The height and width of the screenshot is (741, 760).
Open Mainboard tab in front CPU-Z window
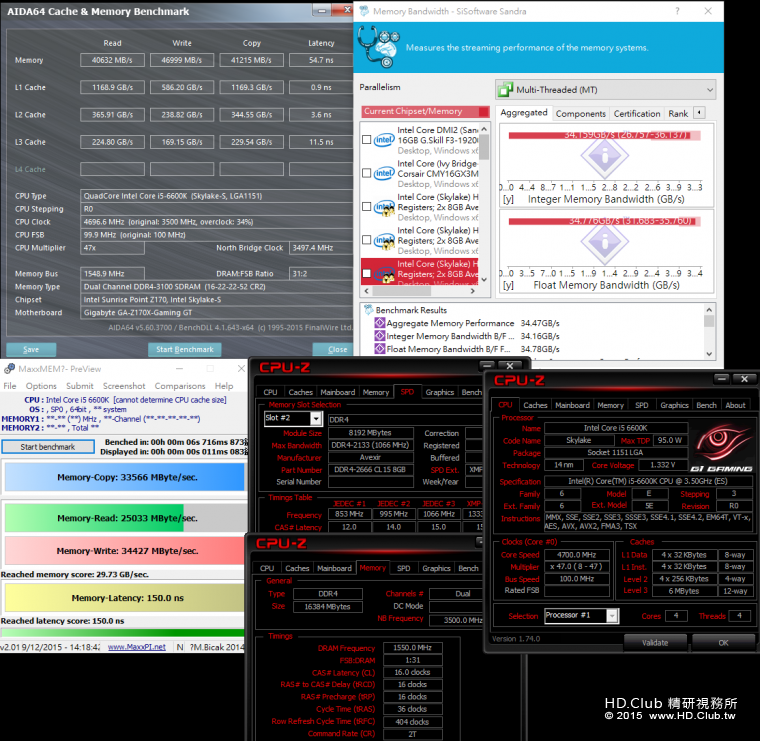coord(572,405)
